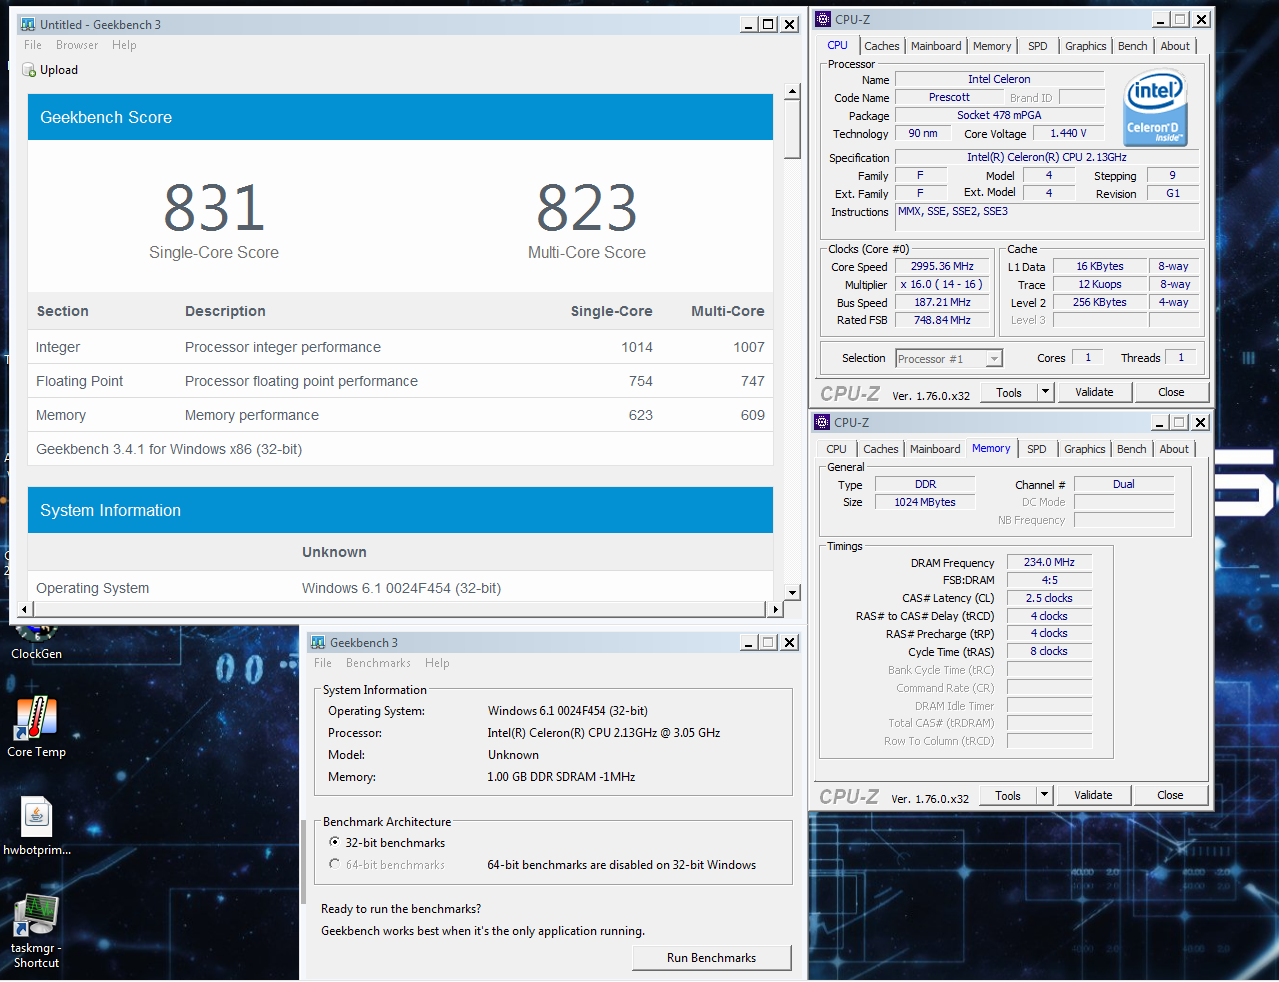Click Tools button in upper CPU-Z
This screenshot has height=982, width=1279.
tap(1009, 392)
